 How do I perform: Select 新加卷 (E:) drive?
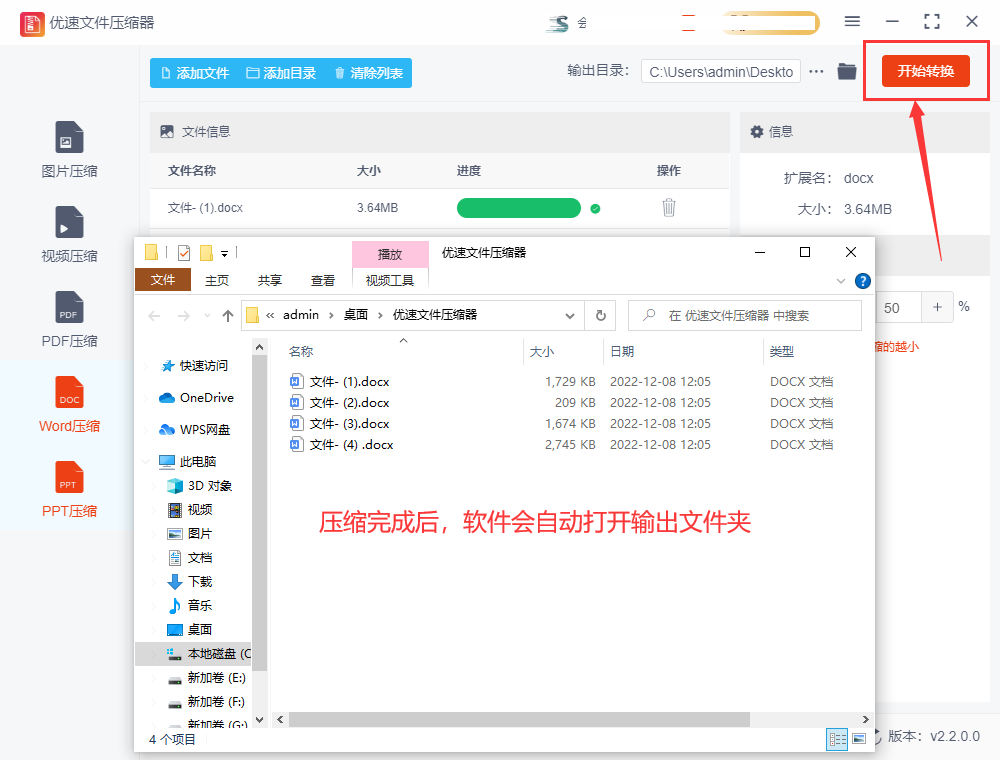(207, 678)
